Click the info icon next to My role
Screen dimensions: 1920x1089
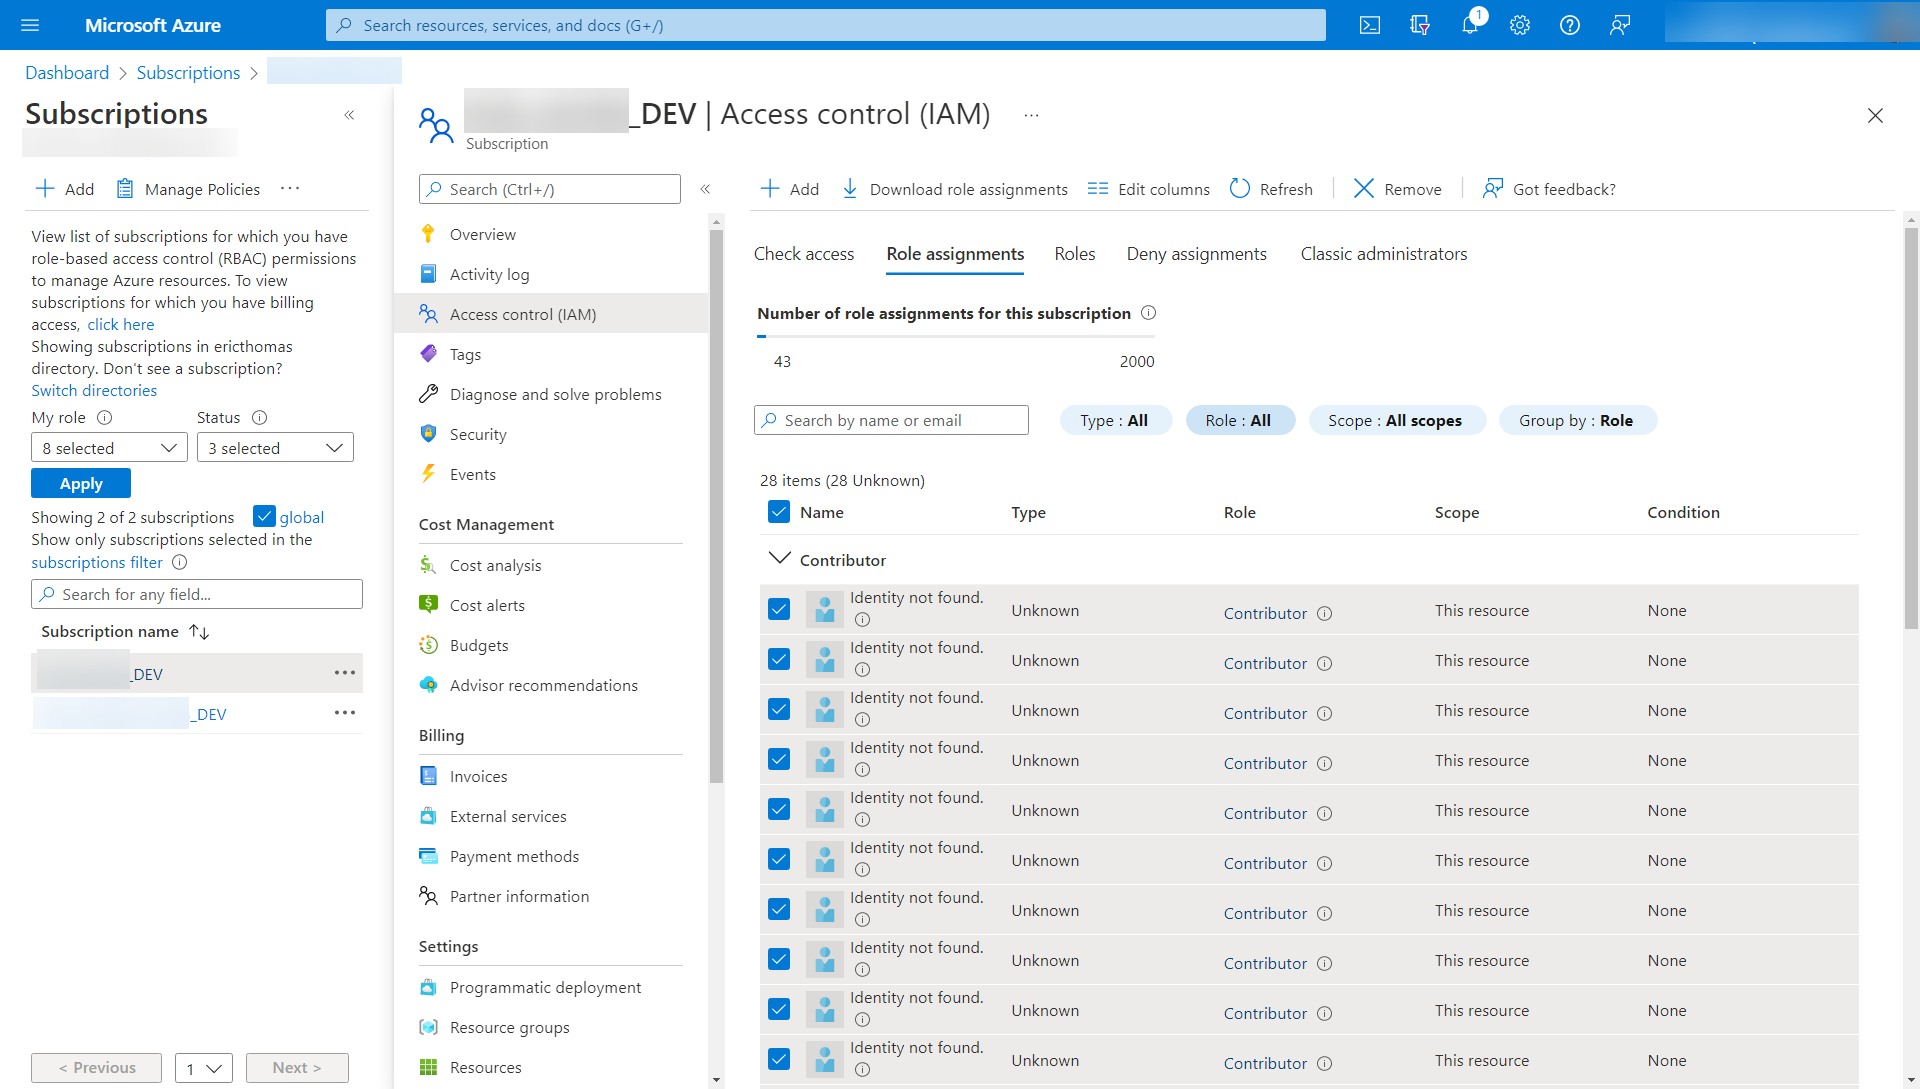point(104,418)
